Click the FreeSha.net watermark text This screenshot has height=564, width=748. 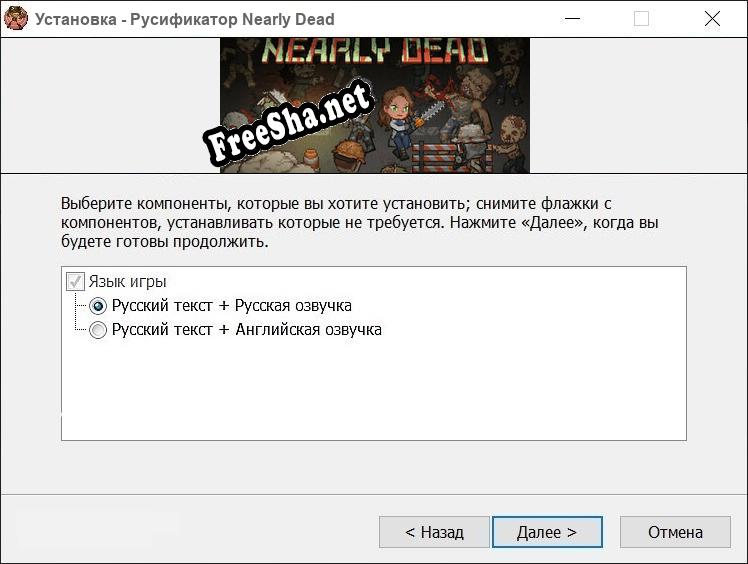click(x=289, y=122)
